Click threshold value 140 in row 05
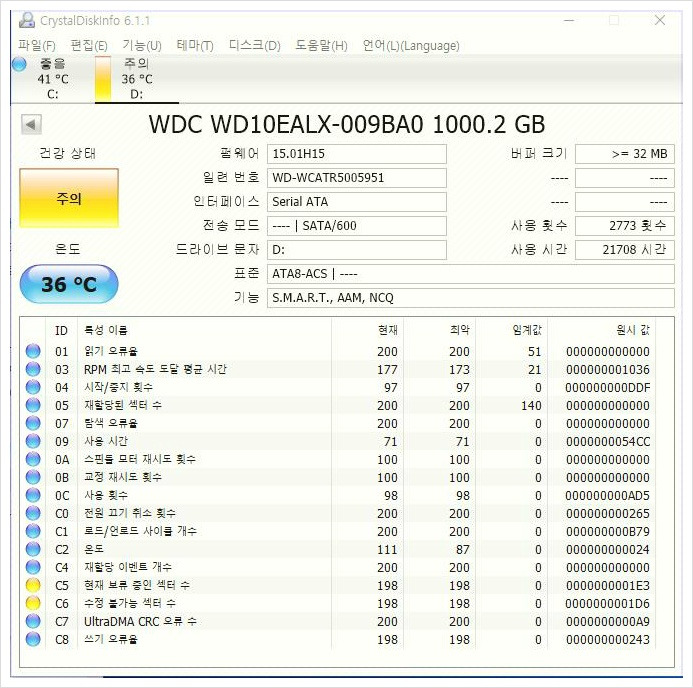The image size is (693, 688). click(531, 406)
